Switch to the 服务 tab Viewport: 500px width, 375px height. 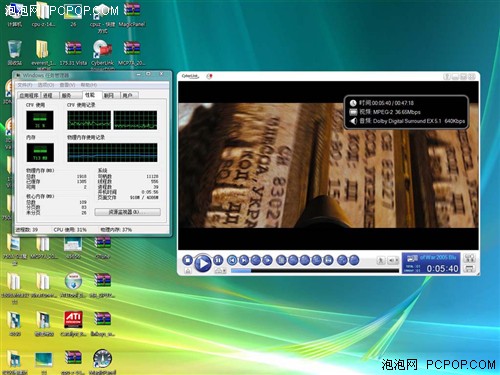70,95
